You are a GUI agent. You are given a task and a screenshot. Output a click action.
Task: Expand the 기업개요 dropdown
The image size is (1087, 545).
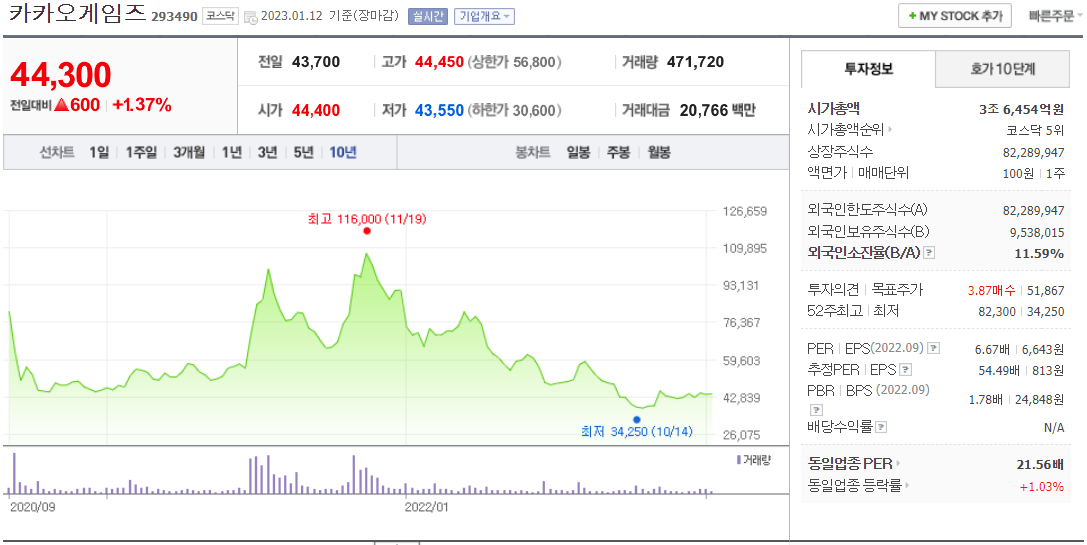click(x=485, y=17)
